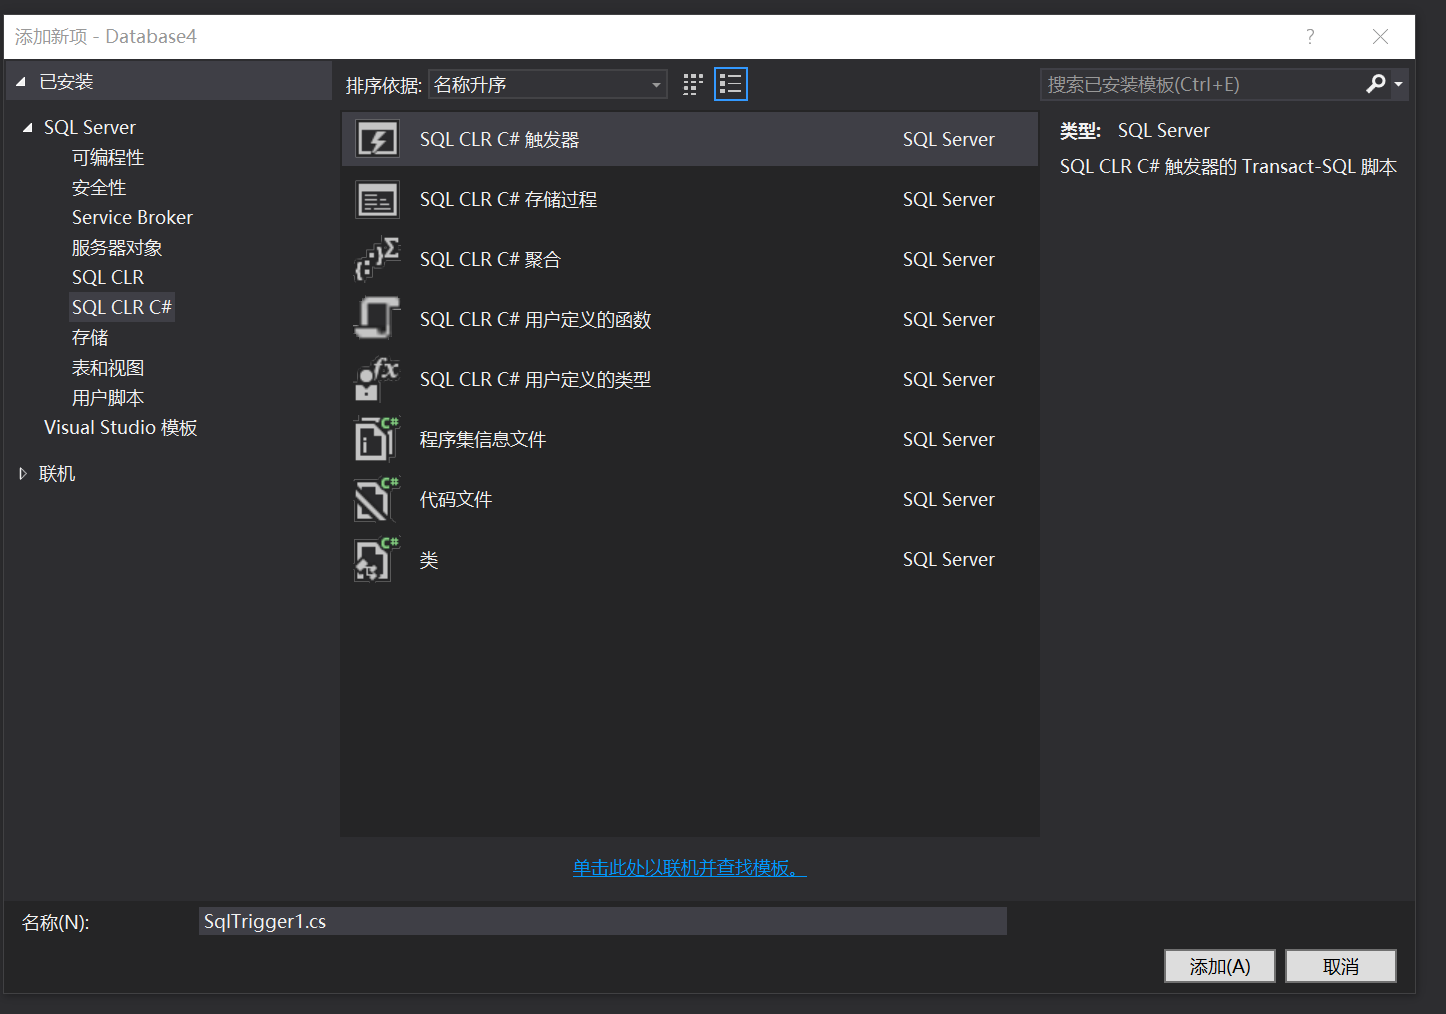Click the 'SQL CLR C# 用户定义的类型' template name
The height and width of the screenshot is (1014, 1446).
point(536,380)
